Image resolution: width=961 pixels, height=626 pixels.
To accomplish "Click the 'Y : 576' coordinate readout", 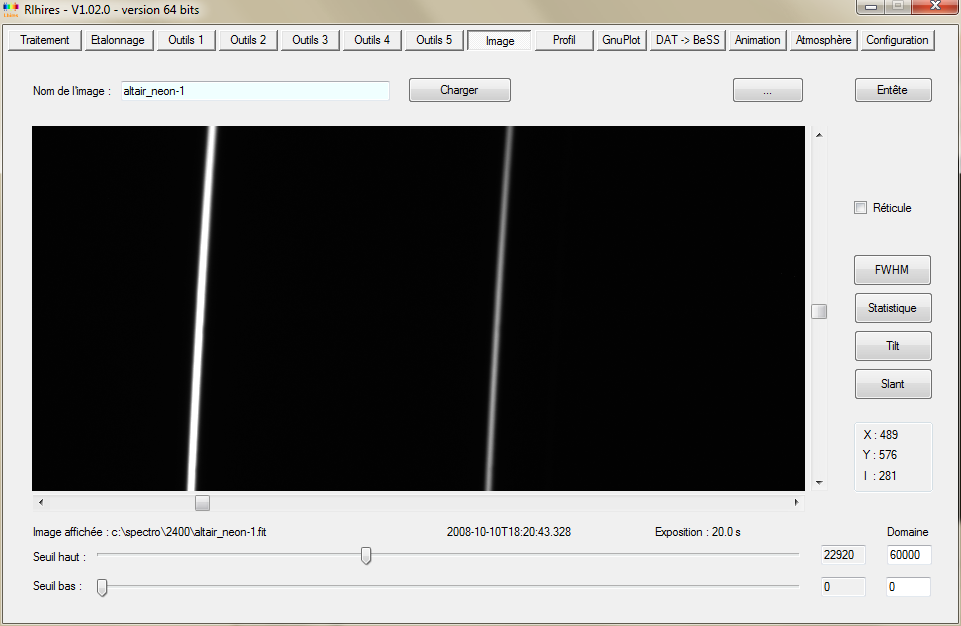I will 880,455.
